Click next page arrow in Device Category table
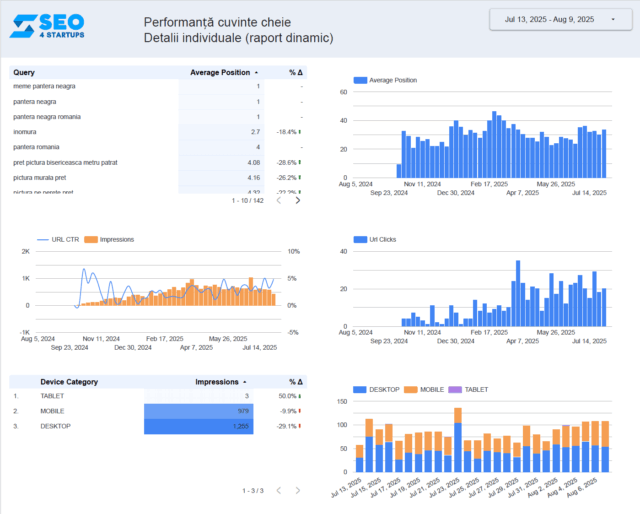Image resolution: width=640 pixels, height=514 pixels. (297, 490)
